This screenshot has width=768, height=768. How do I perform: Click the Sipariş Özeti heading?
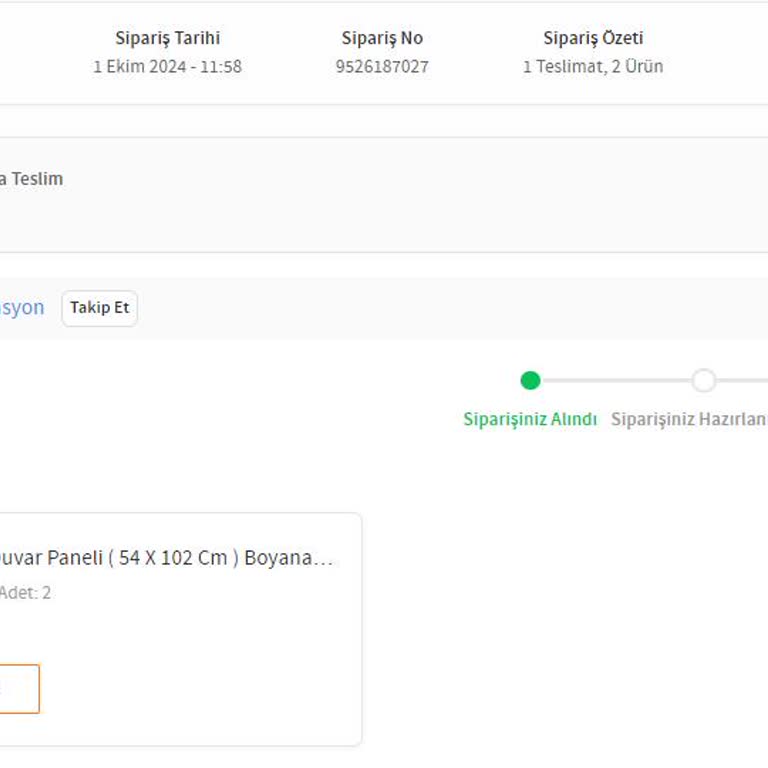593,38
